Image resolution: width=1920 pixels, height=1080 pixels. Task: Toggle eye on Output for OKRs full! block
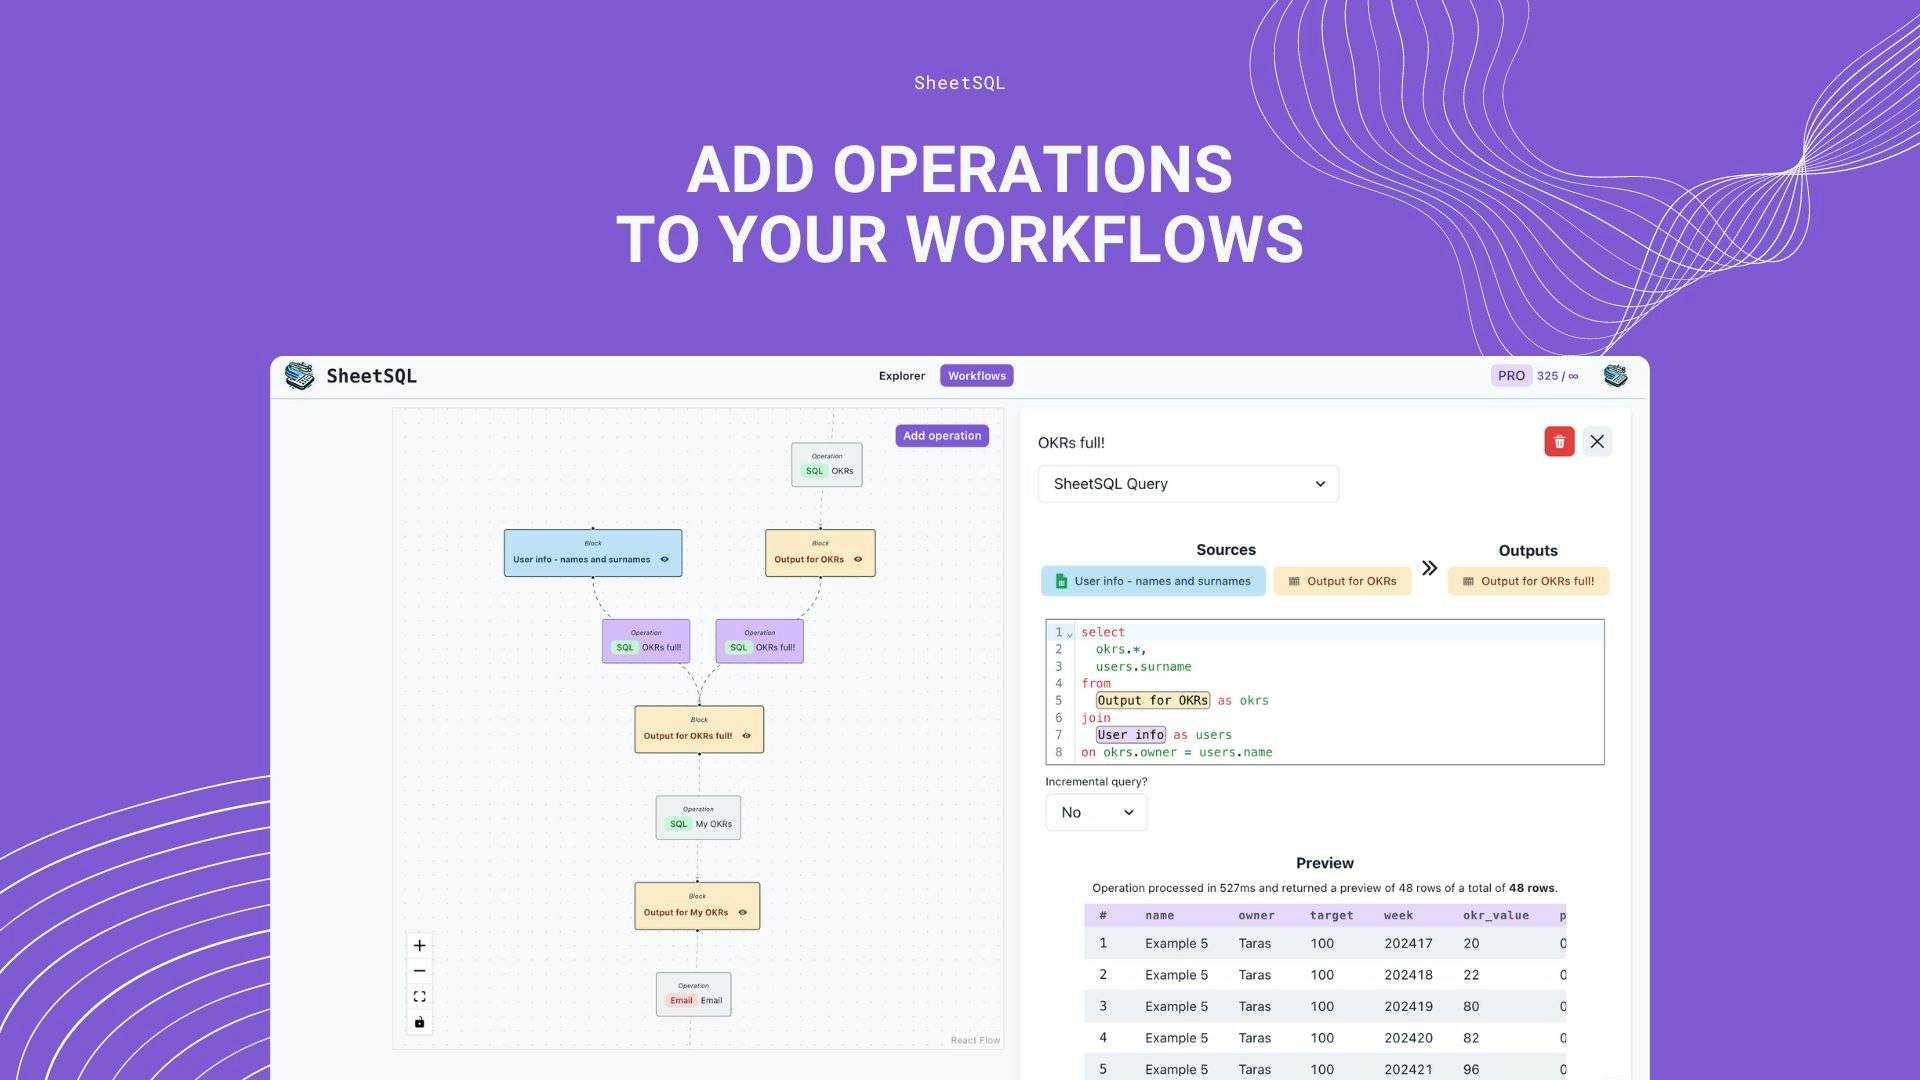click(x=746, y=736)
